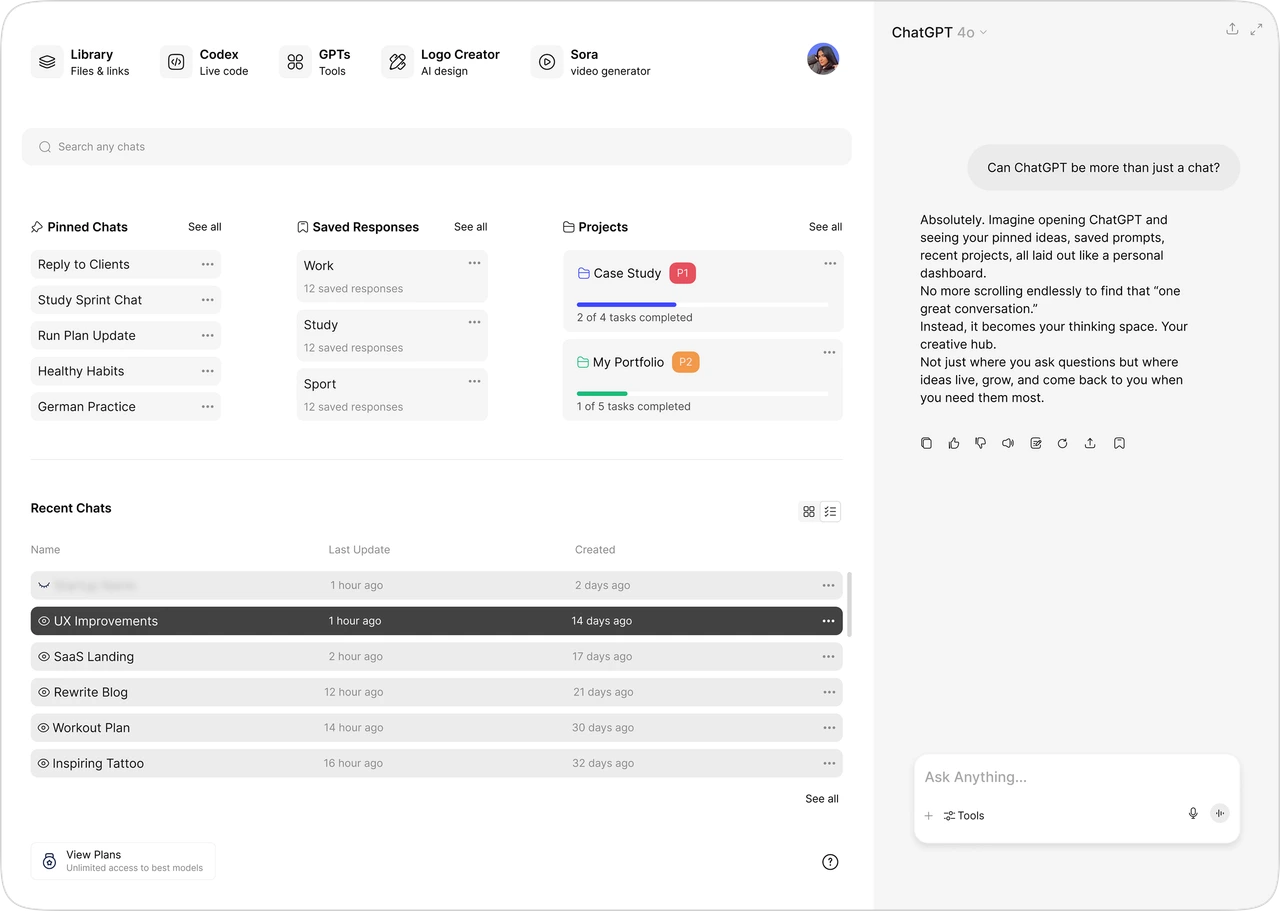Bookmark the response to saved responses
Viewport: 1280px width, 911px height.
(x=1119, y=443)
